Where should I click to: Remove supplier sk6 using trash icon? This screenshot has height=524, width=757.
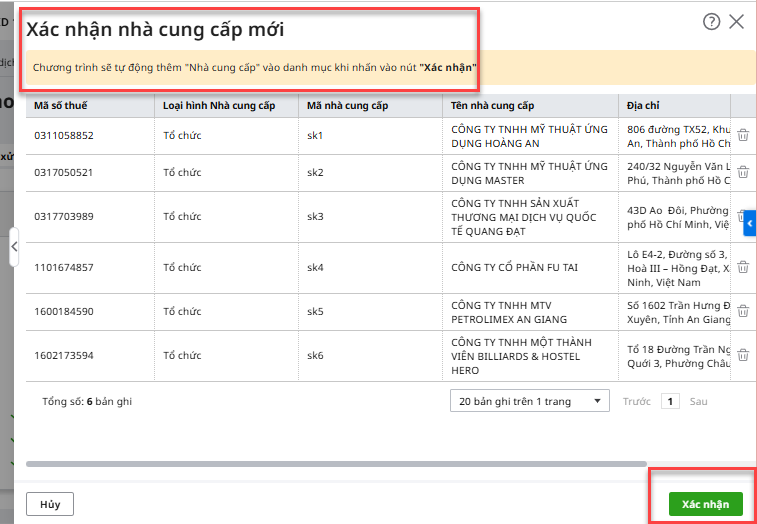743,355
